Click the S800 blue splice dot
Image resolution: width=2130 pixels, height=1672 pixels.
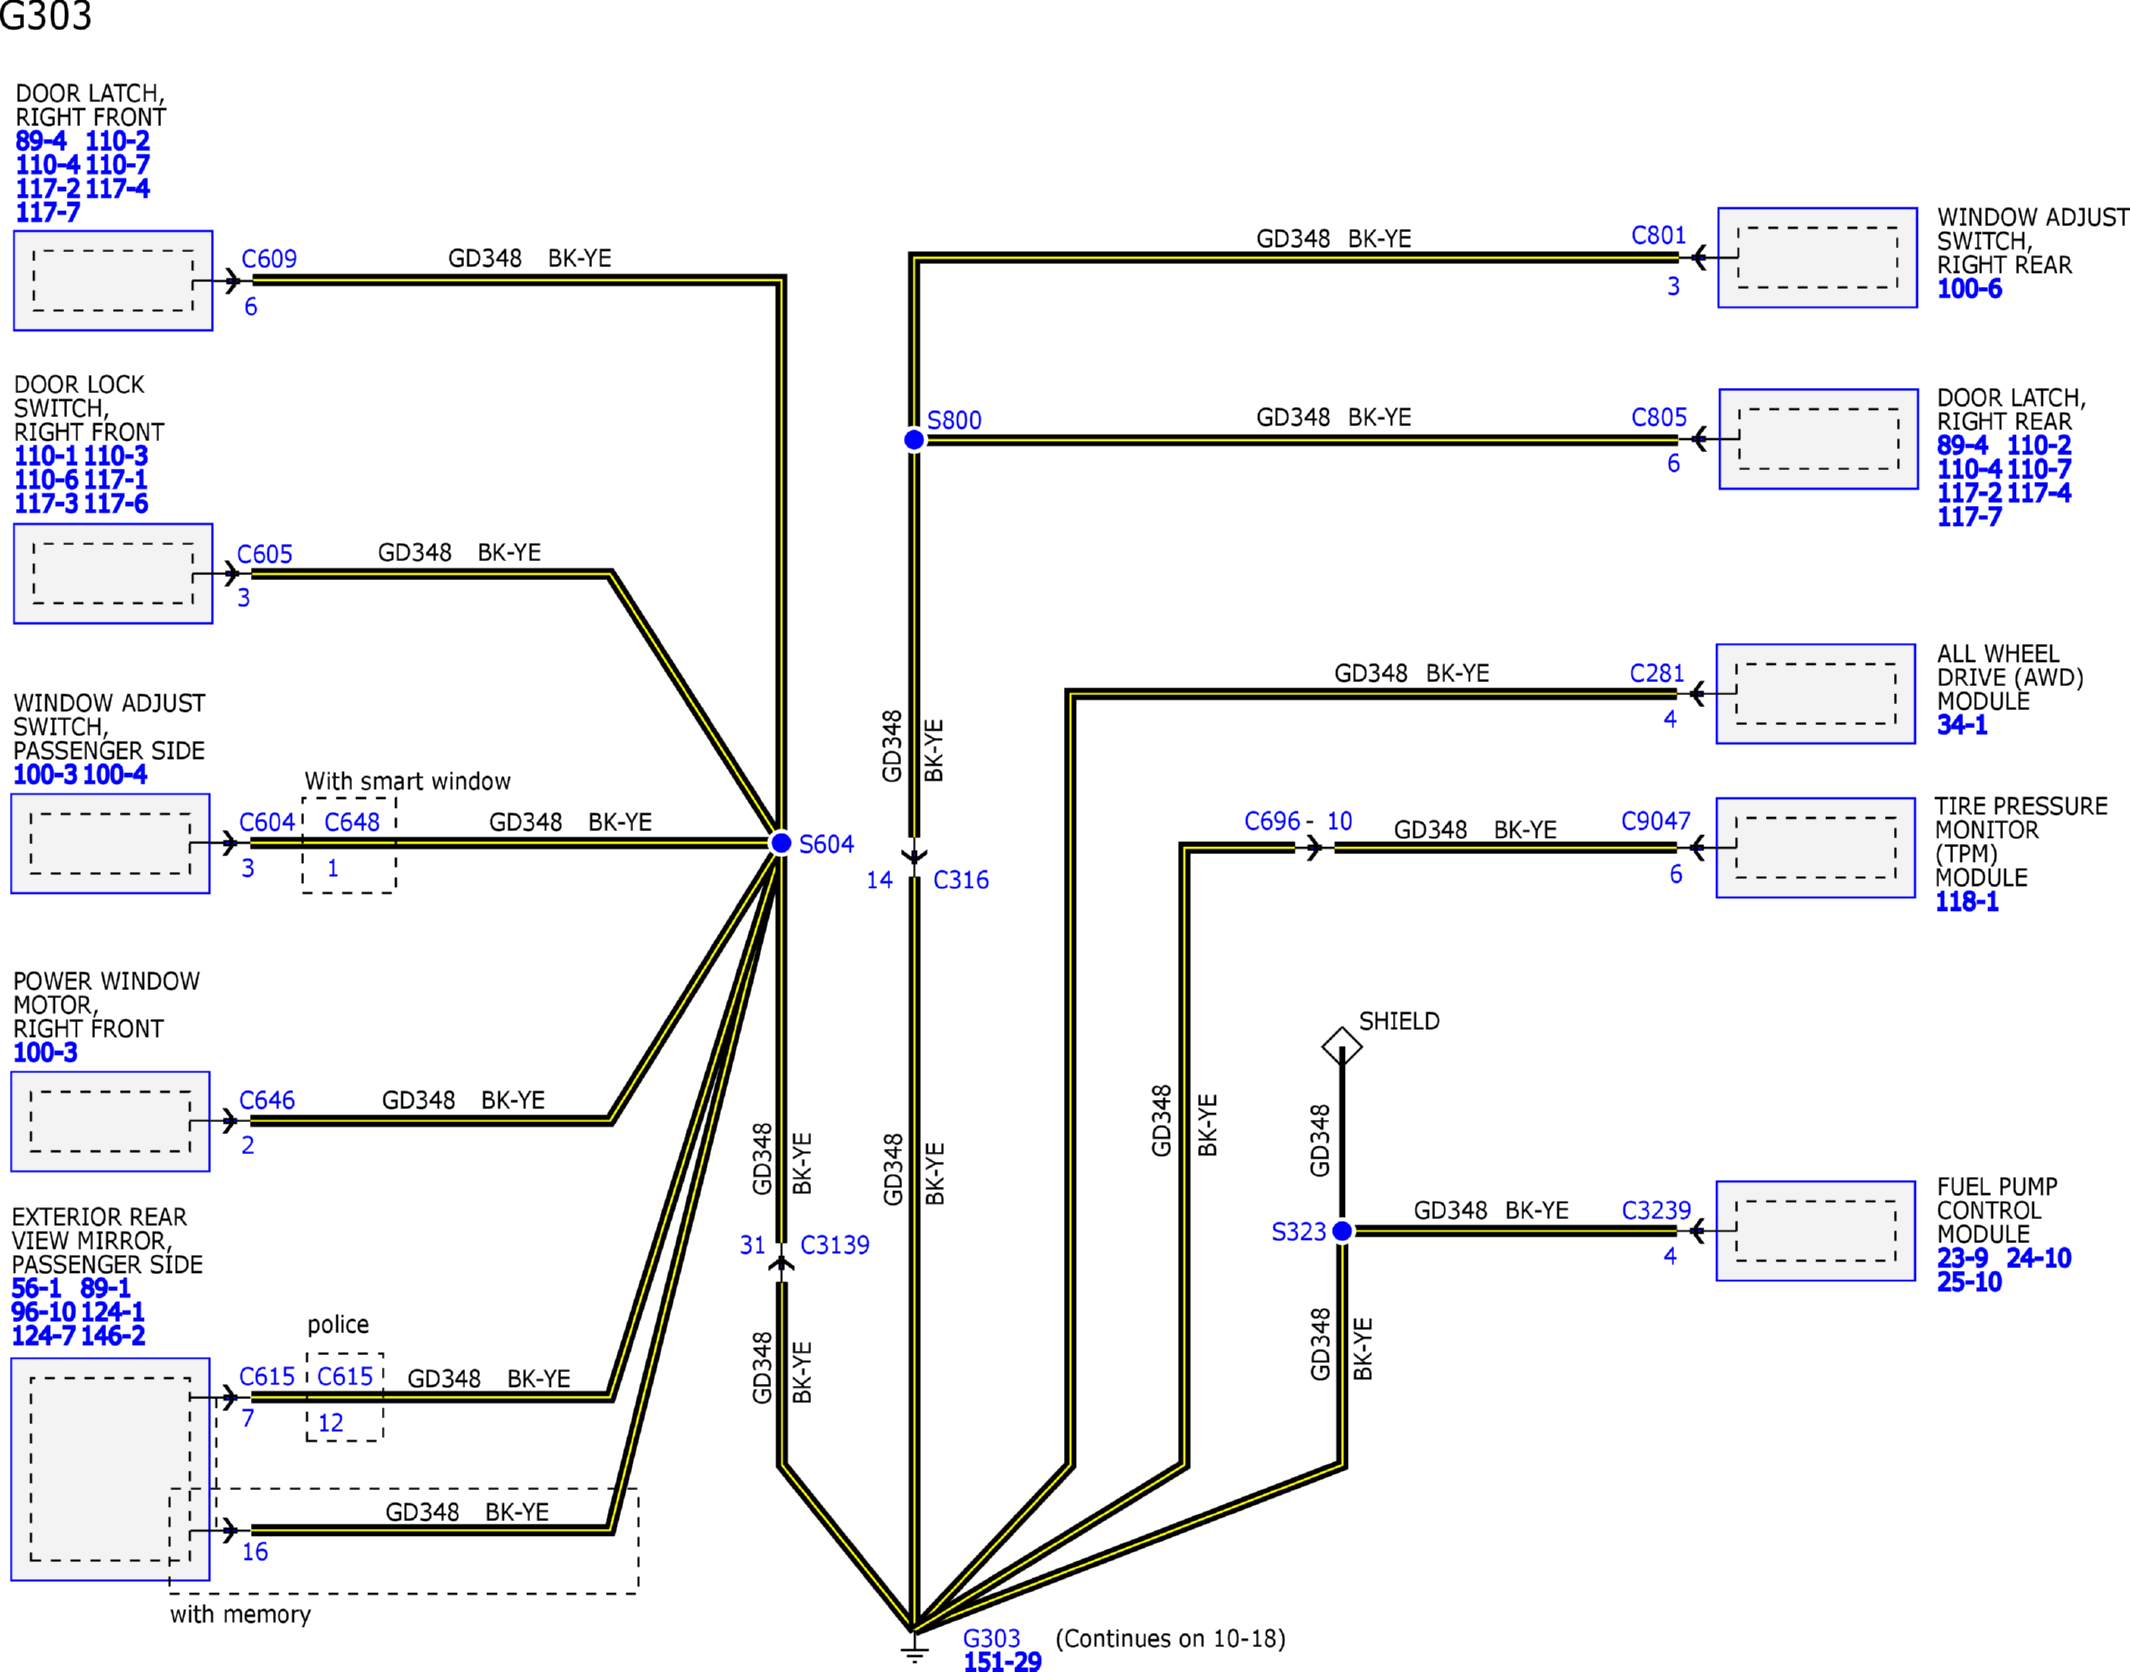914,440
